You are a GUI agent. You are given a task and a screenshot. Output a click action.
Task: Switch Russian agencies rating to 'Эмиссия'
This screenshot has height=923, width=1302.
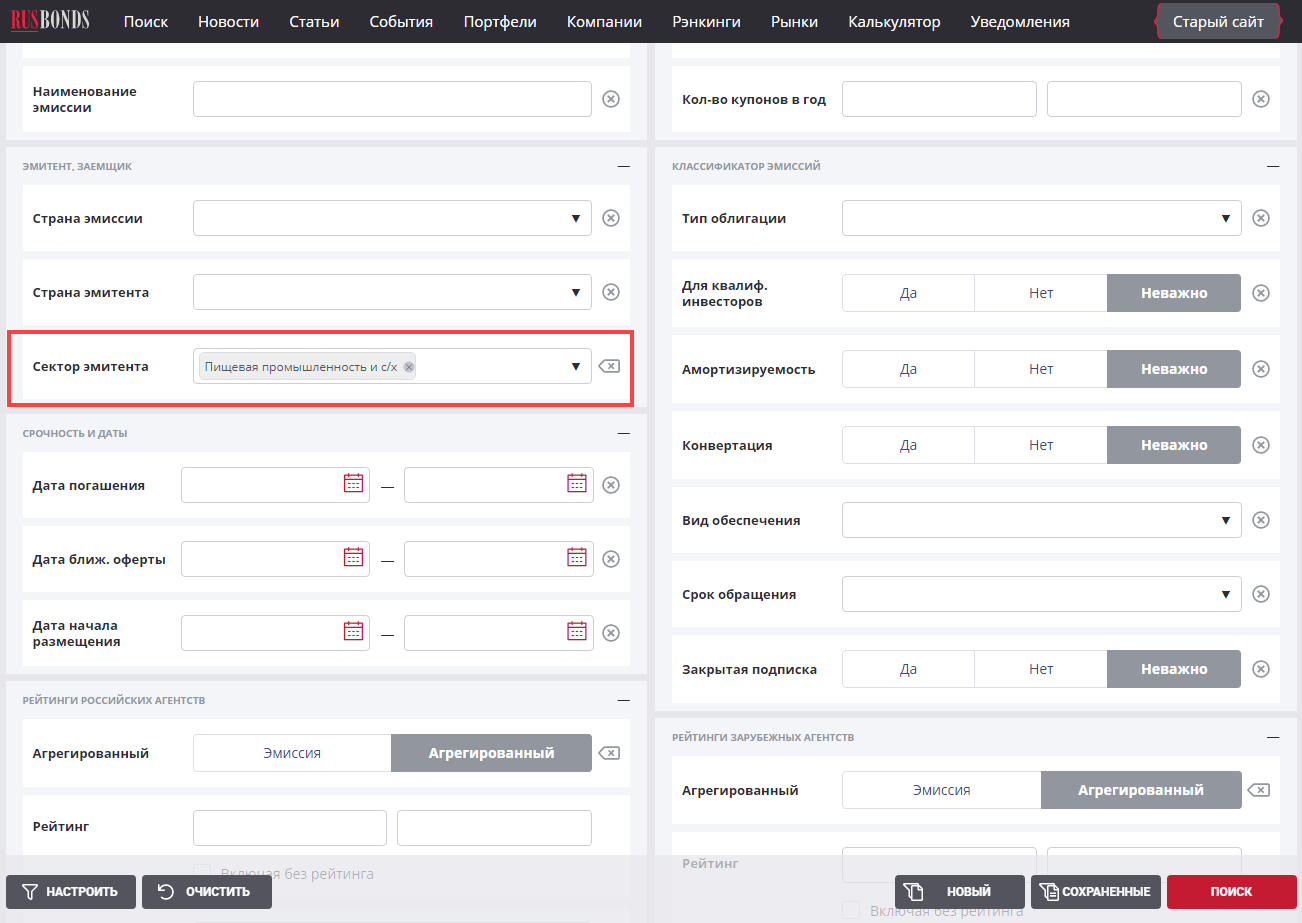[x=292, y=753]
